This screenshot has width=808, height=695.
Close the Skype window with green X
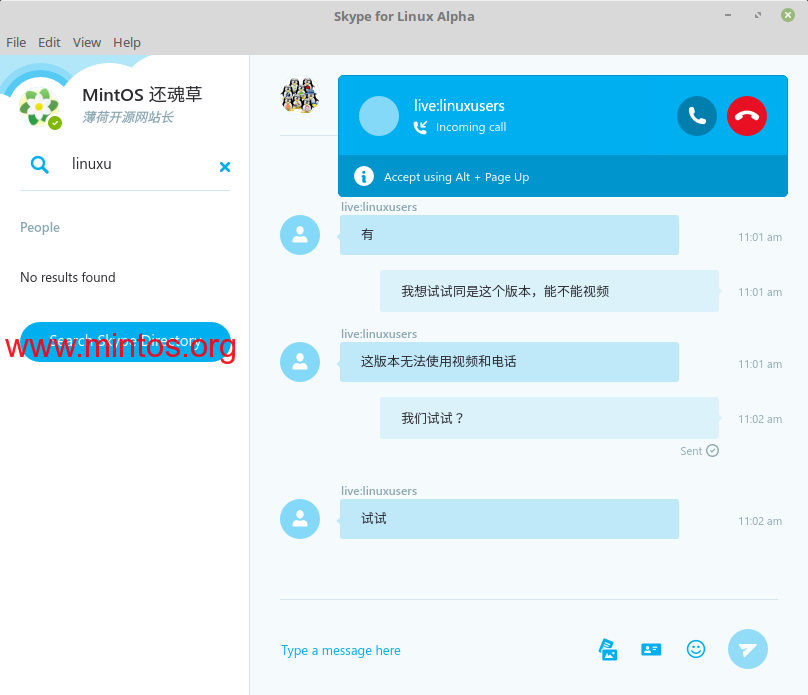tap(787, 15)
